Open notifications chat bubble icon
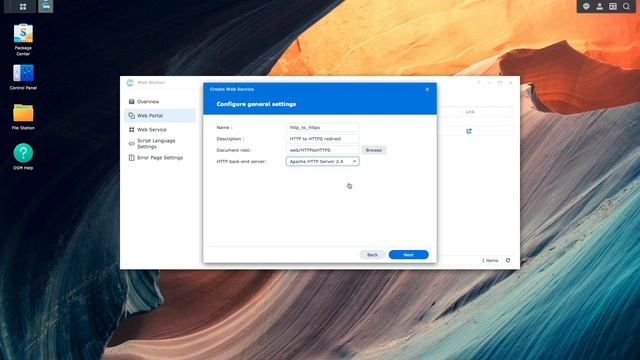The image size is (640, 360). tap(586, 6)
